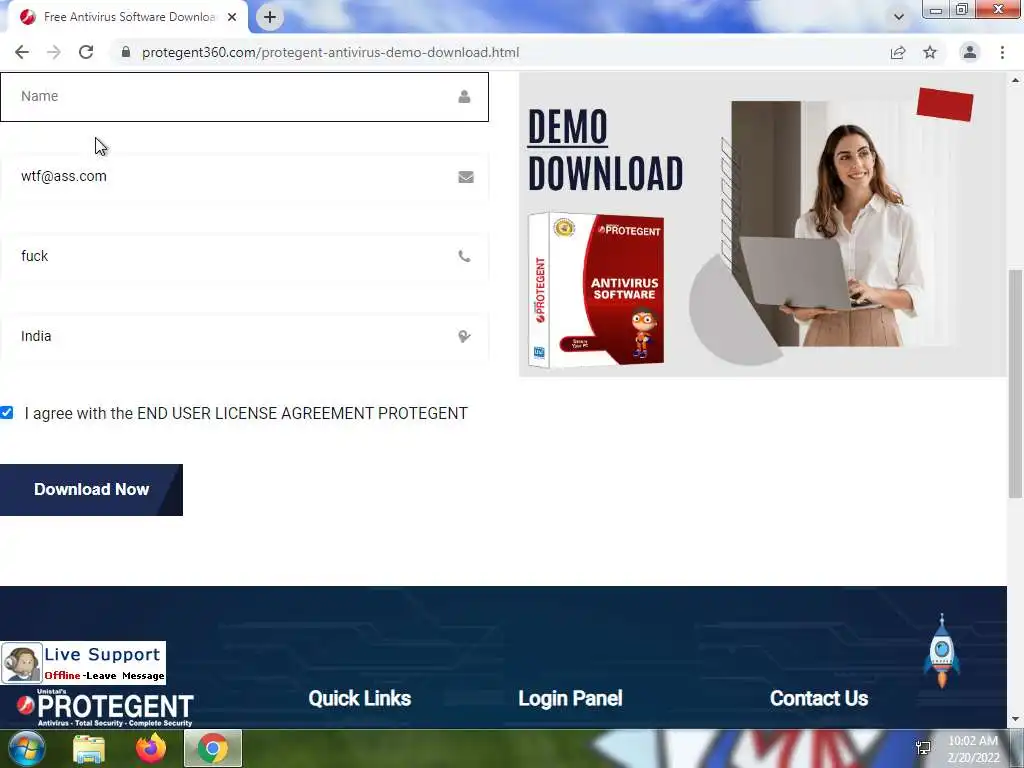The image size is (1024, 768).
Task: Click the Chrome taskbar icon
Action: tap(213, 748)
